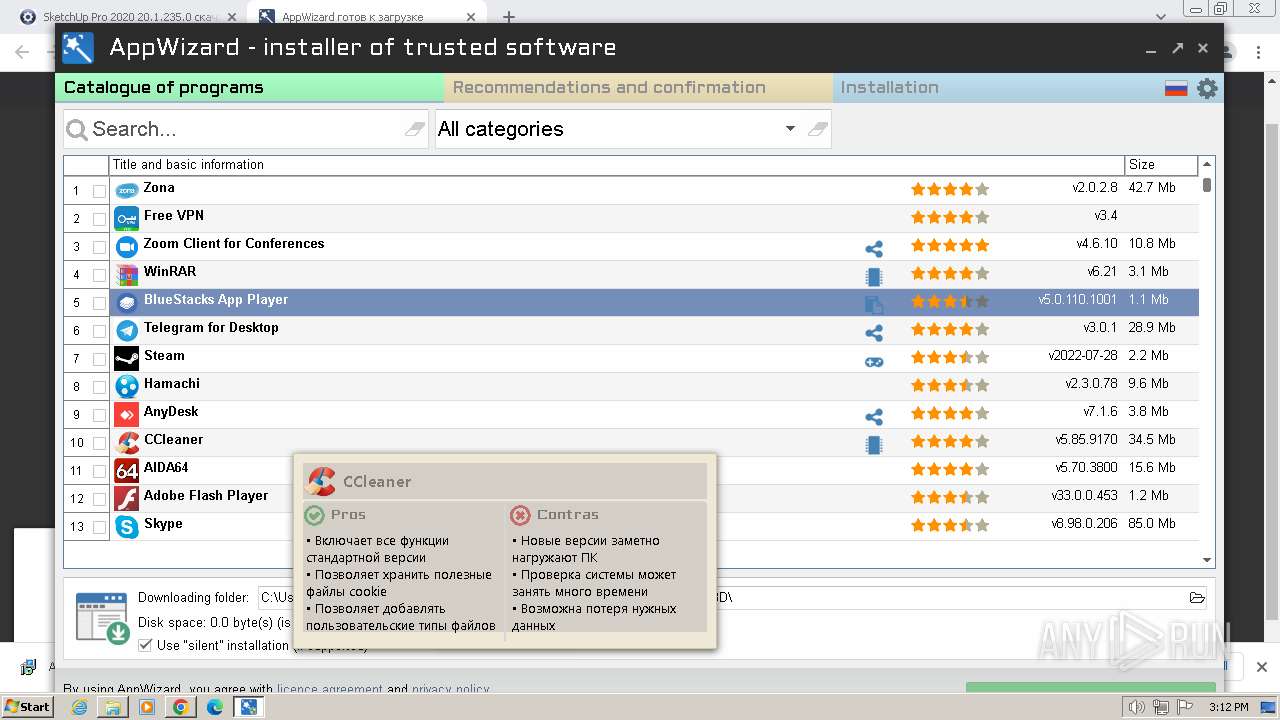Click the AIDA64 icon
Screen dimensions: 1280x720
[x=126, y=470]
